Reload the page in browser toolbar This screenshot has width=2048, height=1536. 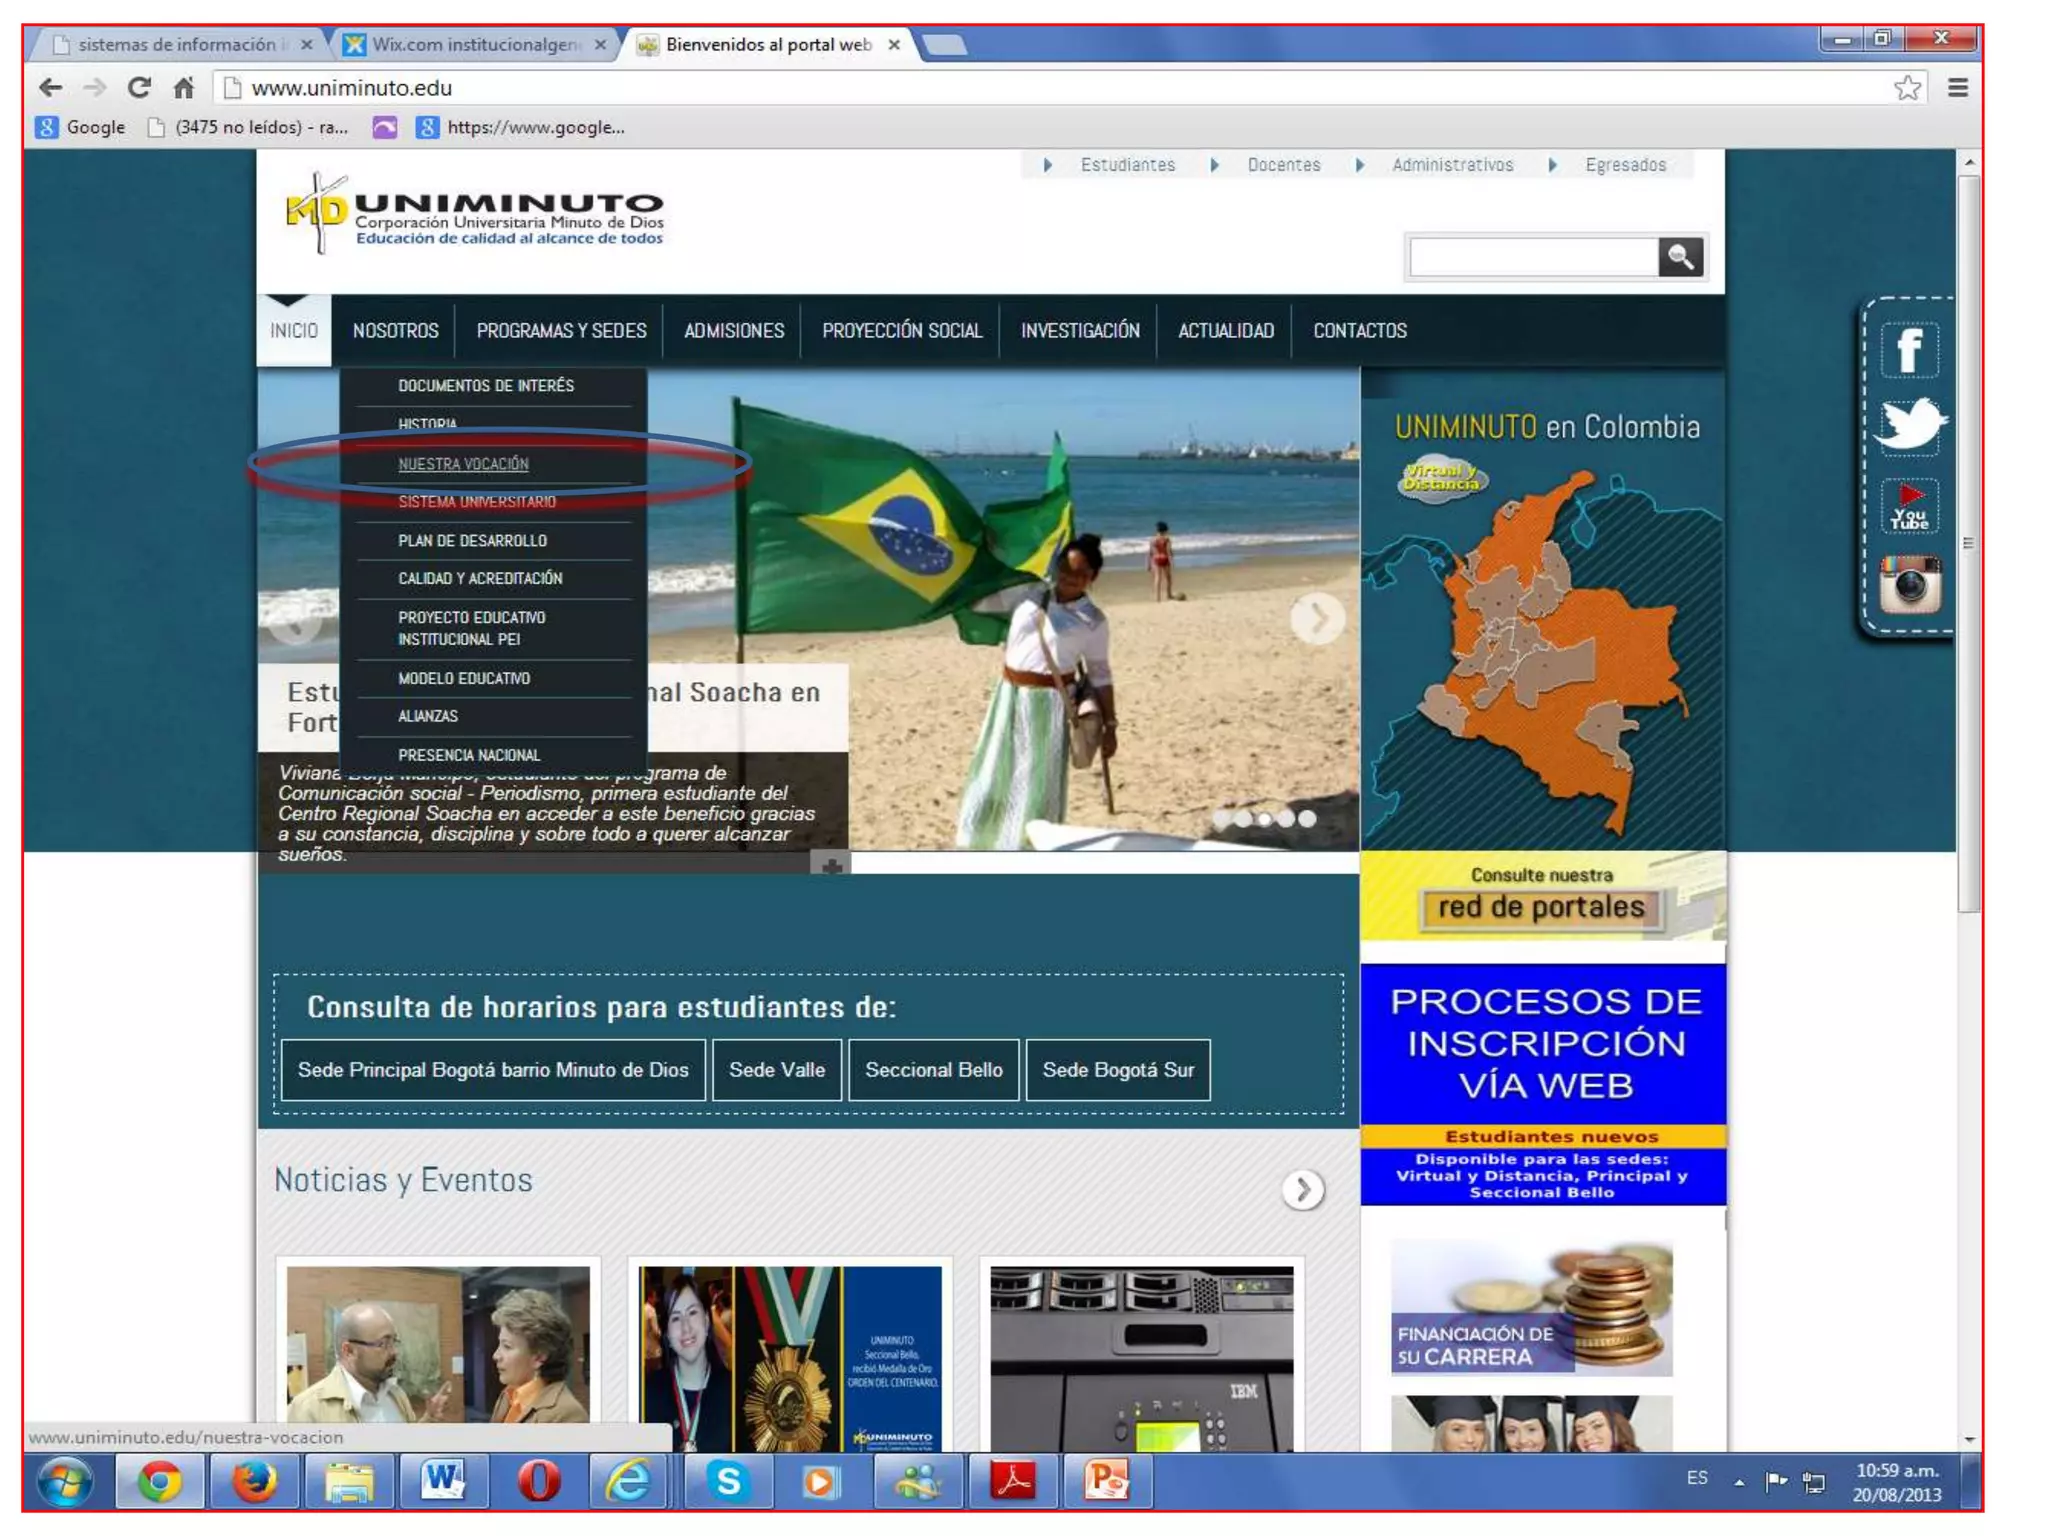[139, 88]
